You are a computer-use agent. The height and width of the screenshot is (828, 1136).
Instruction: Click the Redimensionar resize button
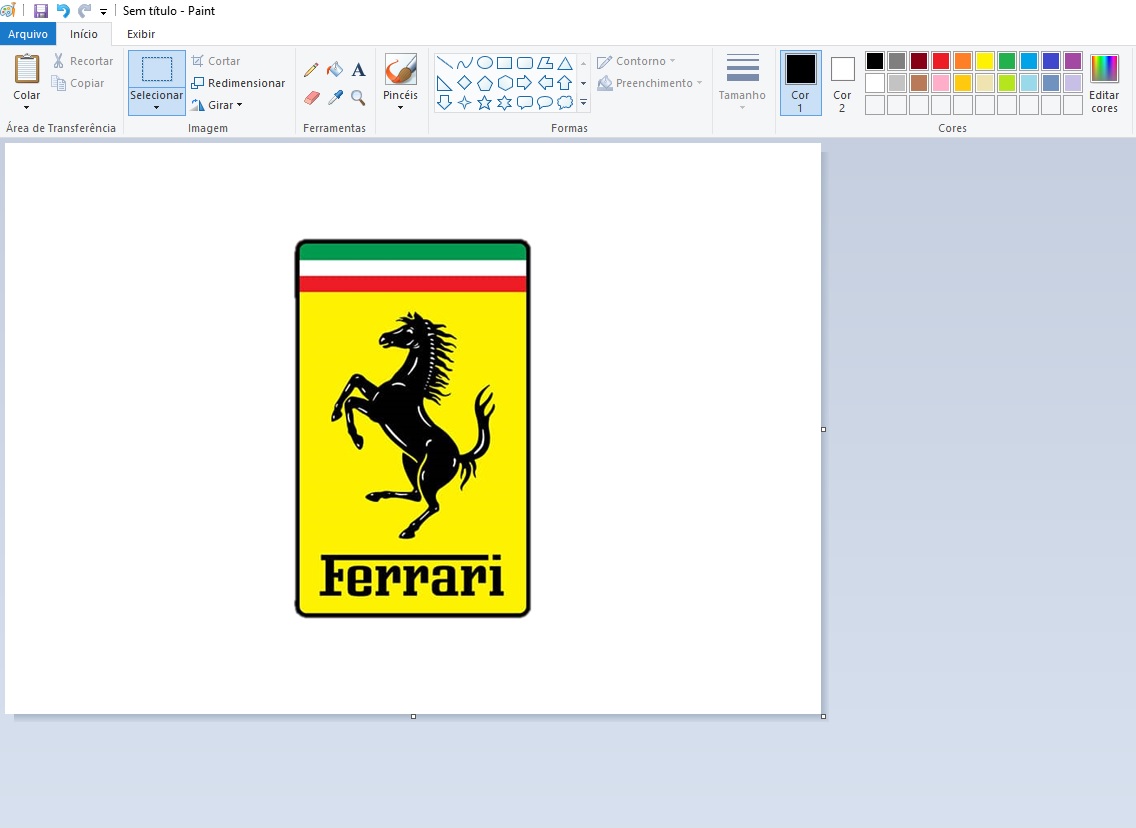click(x=238, y=83)
